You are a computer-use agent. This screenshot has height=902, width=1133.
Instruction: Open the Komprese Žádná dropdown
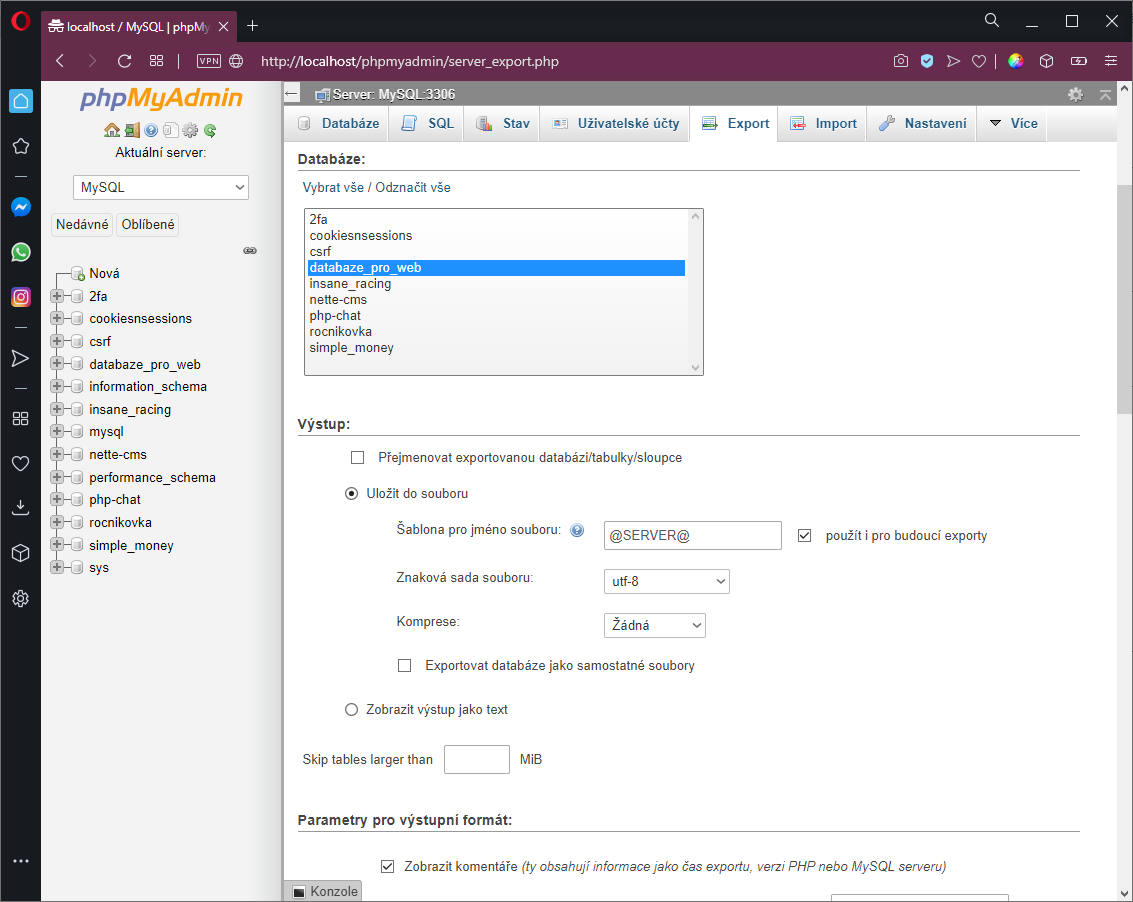pos(655,625)
